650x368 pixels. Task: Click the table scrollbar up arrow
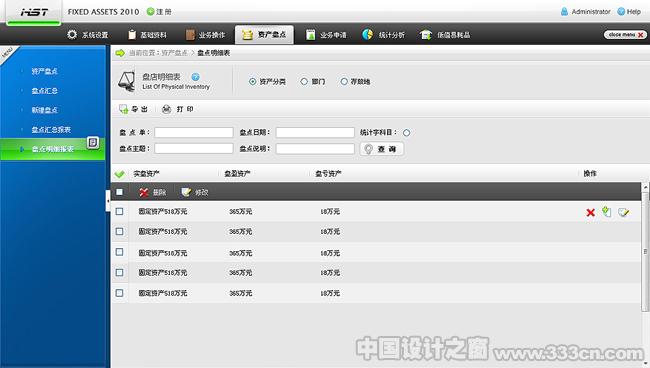click(x=645, y=186)
